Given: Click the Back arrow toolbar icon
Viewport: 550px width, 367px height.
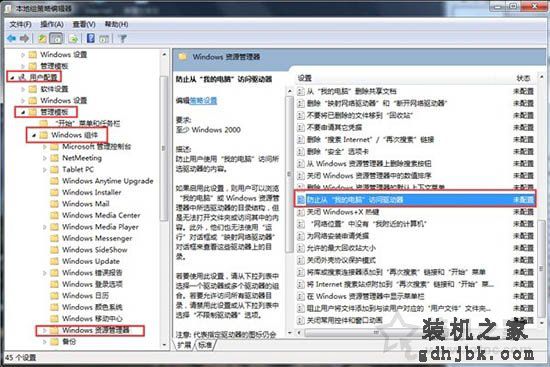Looking at the screenshot, I should point(12,38).
